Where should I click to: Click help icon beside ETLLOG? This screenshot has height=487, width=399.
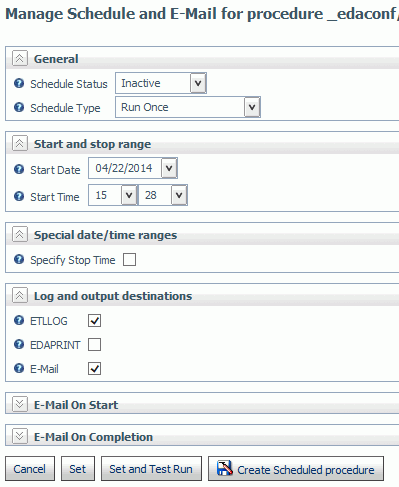click(x=19, y=320)
